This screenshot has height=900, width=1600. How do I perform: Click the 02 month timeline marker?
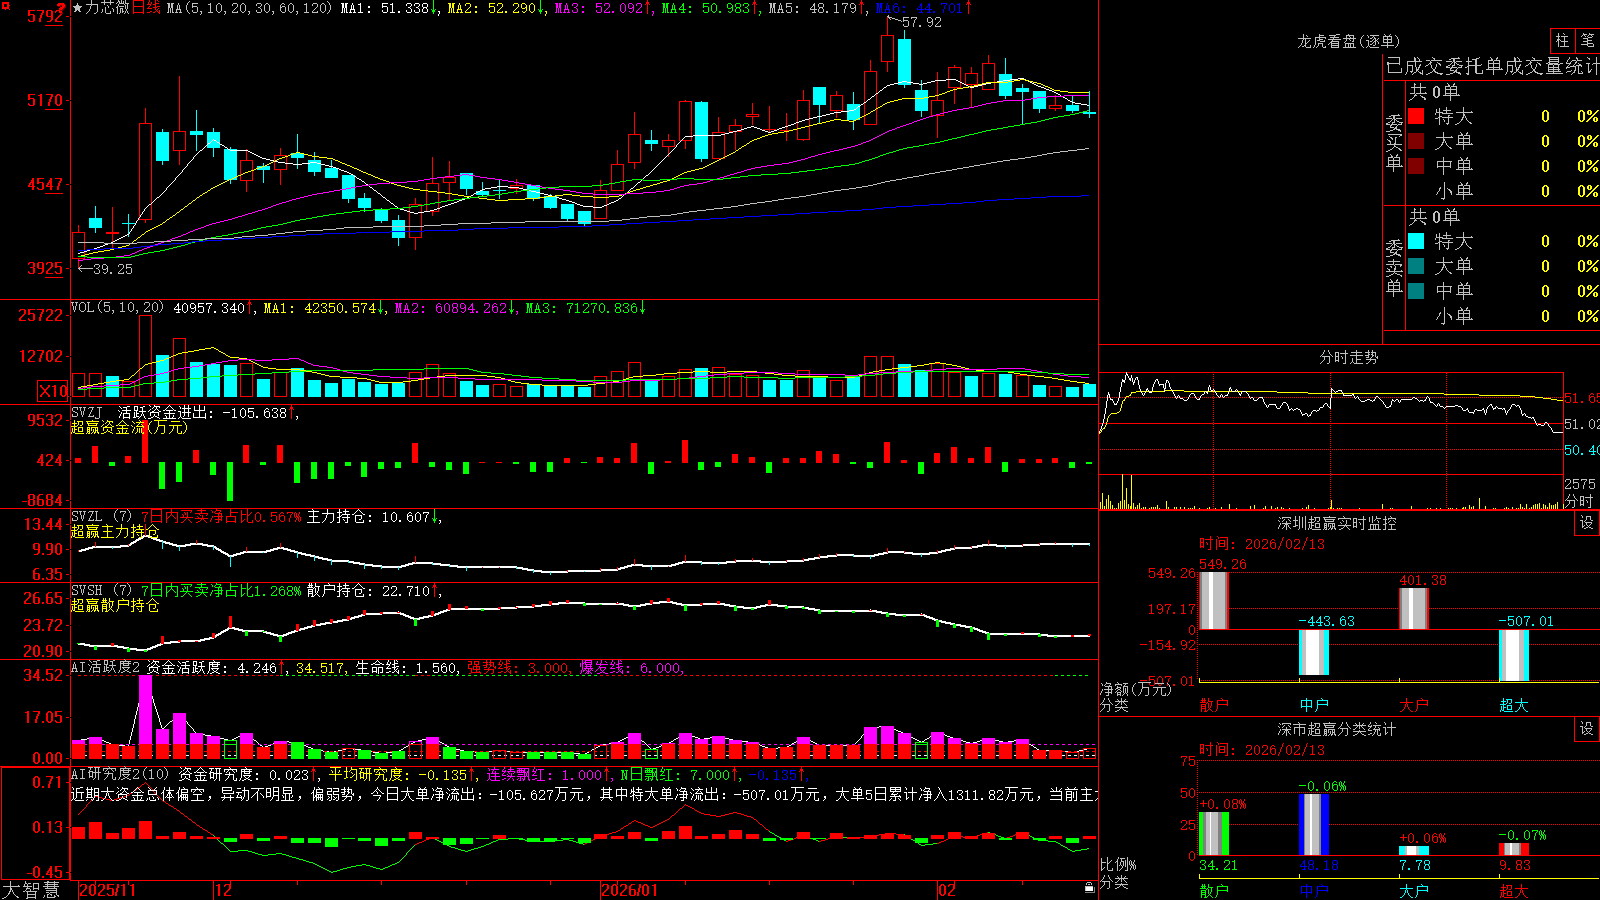(947, 890)
